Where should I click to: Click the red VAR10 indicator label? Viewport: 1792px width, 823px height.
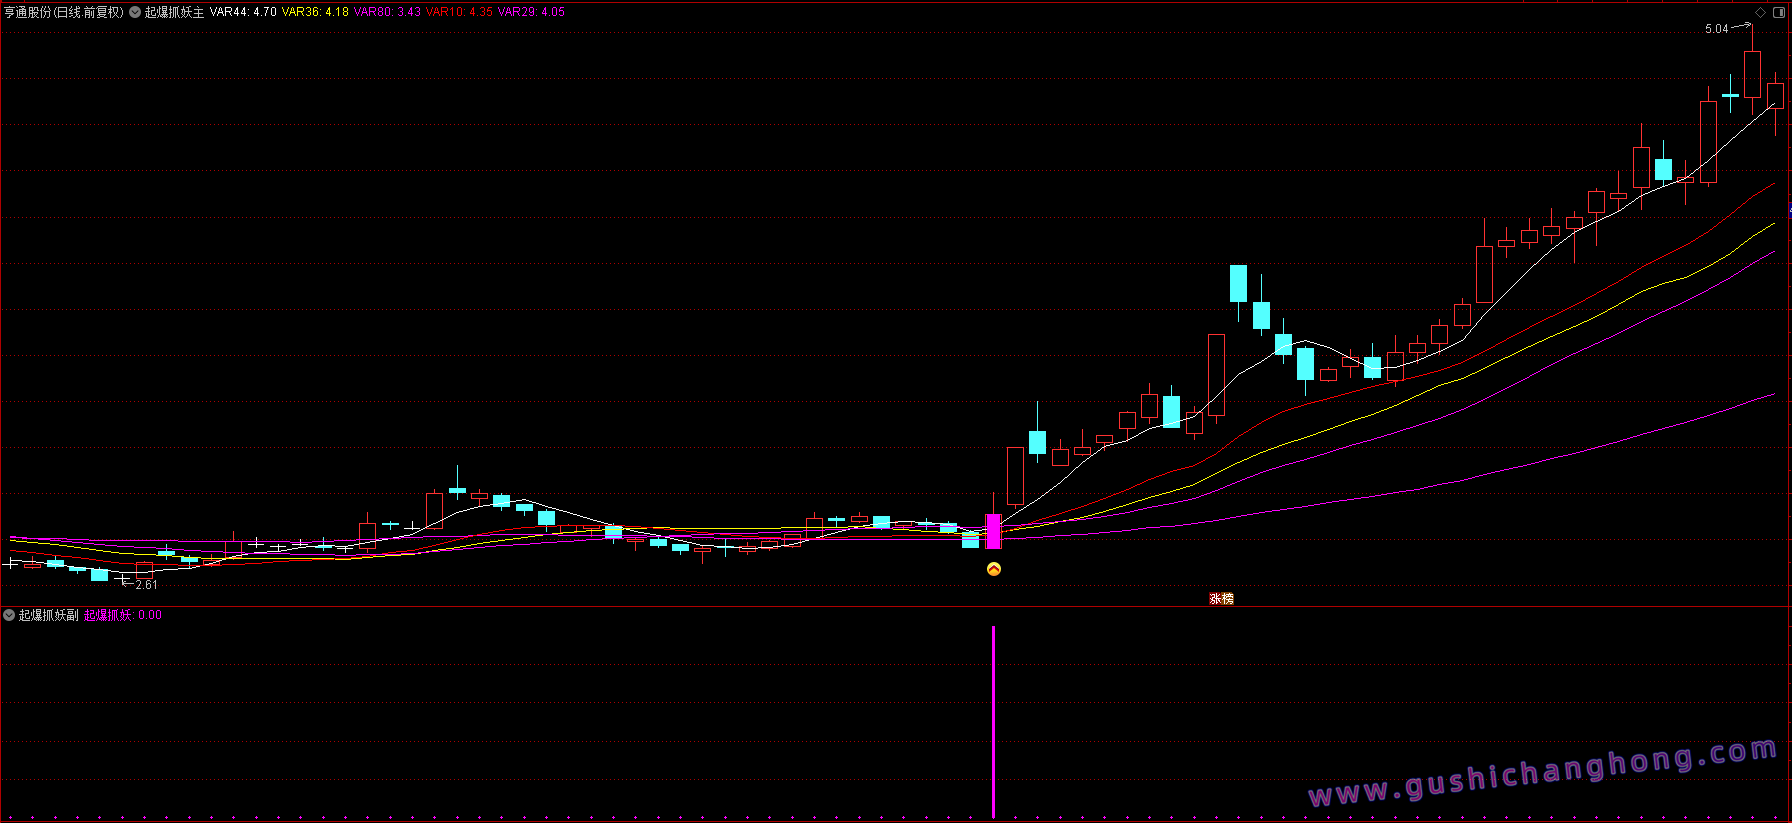(459, 12)
